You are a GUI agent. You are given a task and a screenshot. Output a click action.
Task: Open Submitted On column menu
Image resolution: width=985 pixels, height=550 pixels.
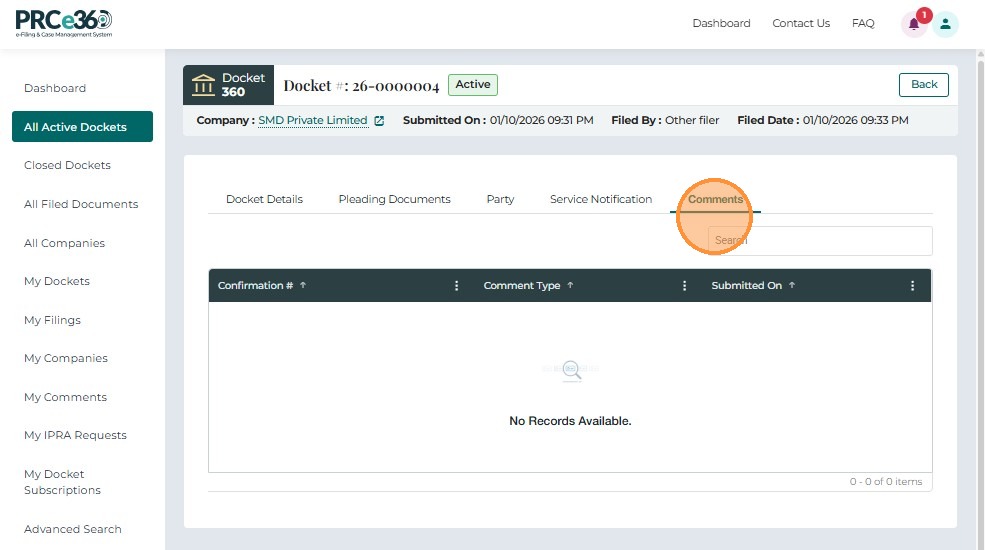pos(913,286)
